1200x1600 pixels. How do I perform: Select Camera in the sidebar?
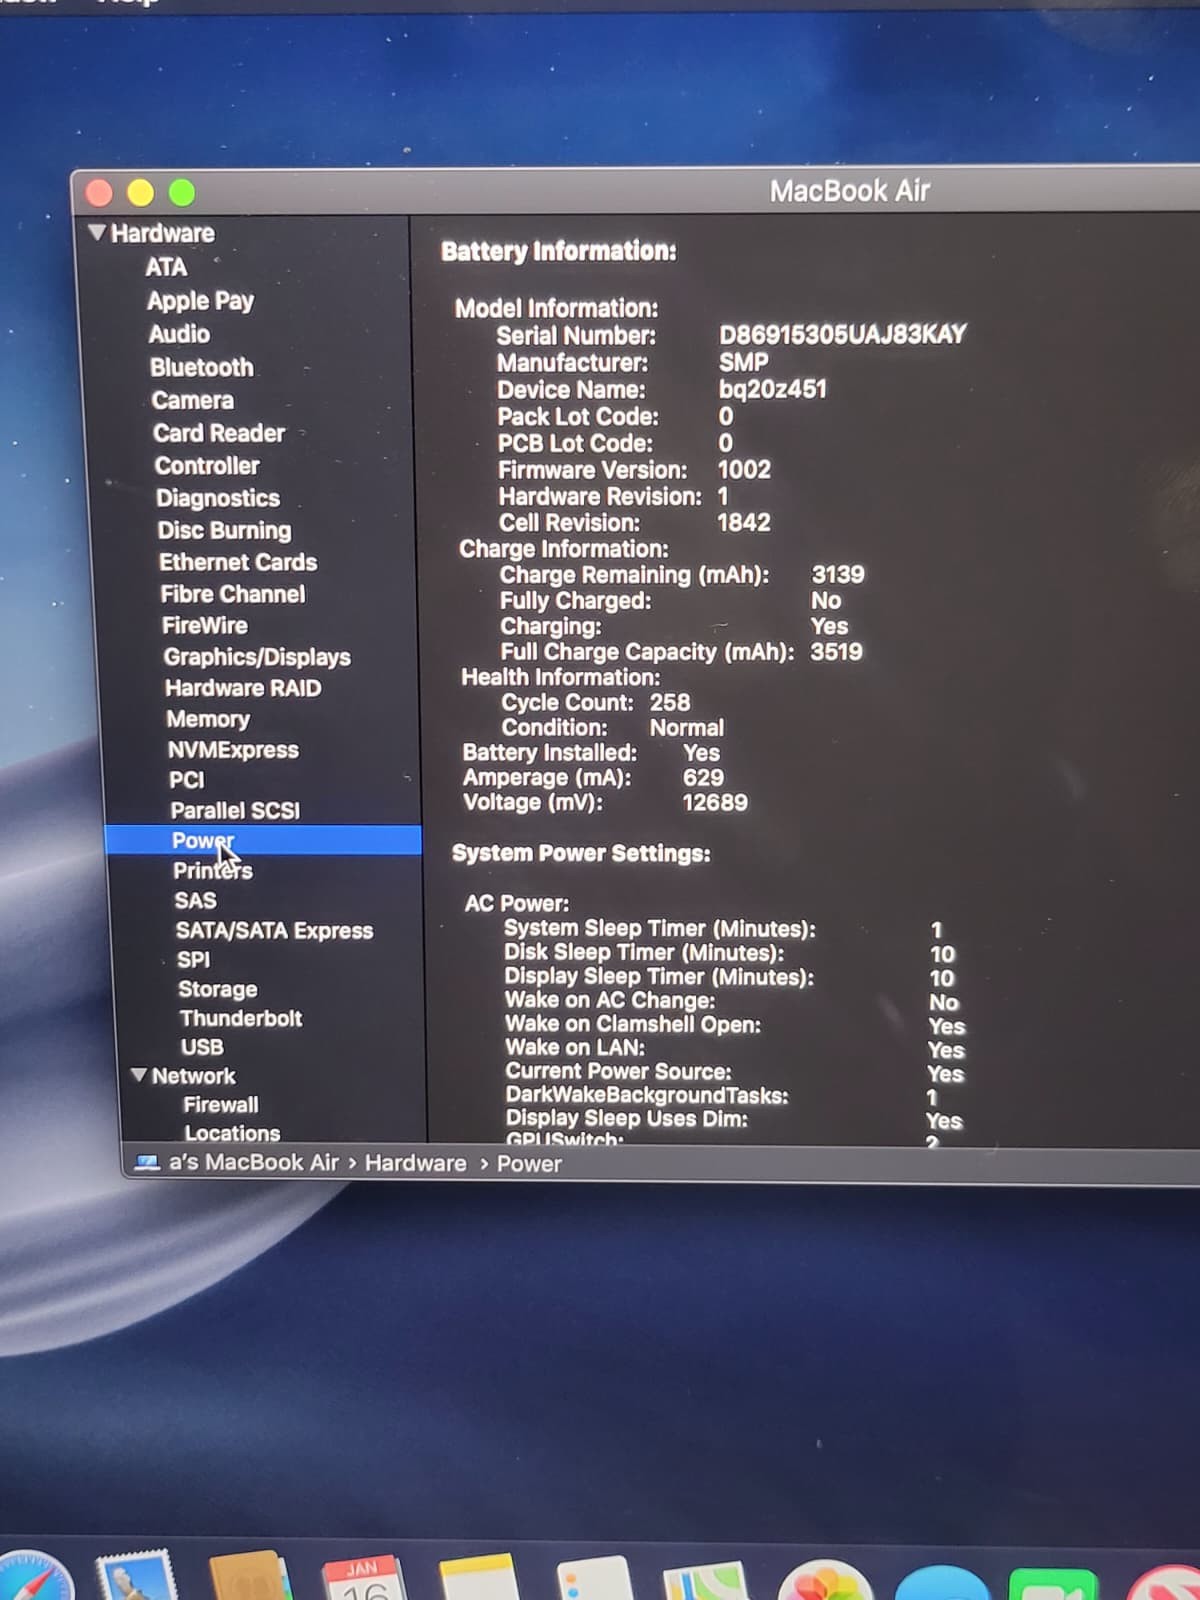[x=192, y=400]
